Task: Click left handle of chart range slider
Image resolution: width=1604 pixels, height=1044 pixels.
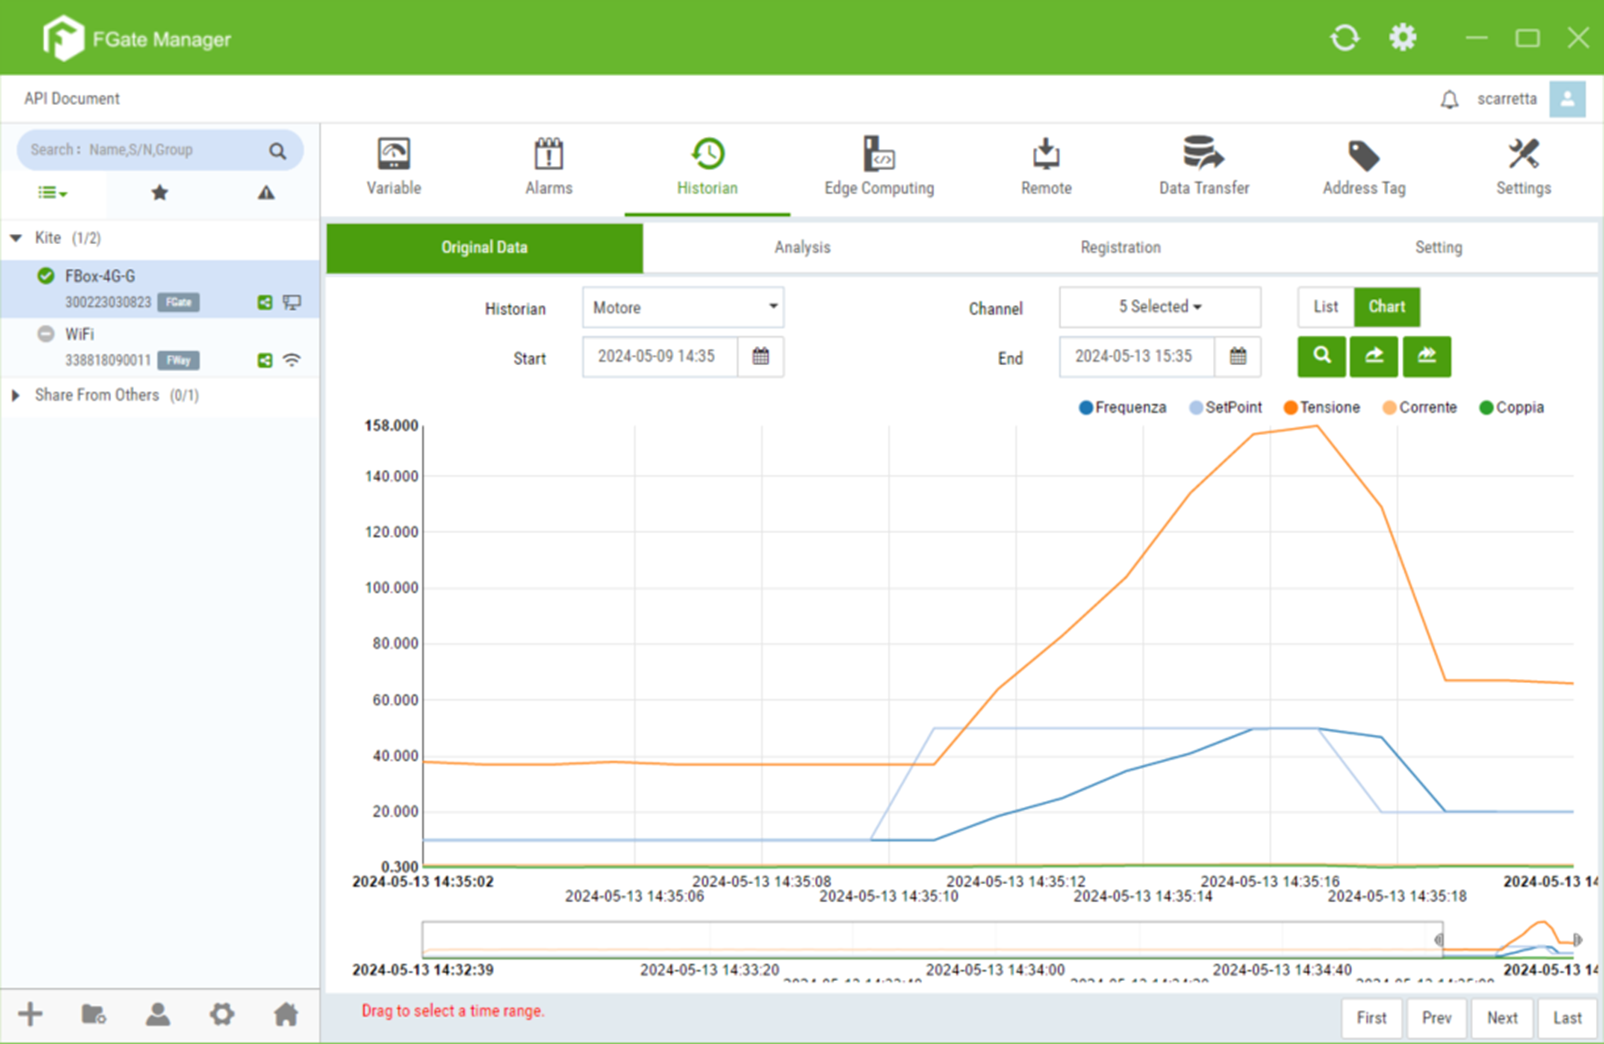Action: tap(1439, 940)
